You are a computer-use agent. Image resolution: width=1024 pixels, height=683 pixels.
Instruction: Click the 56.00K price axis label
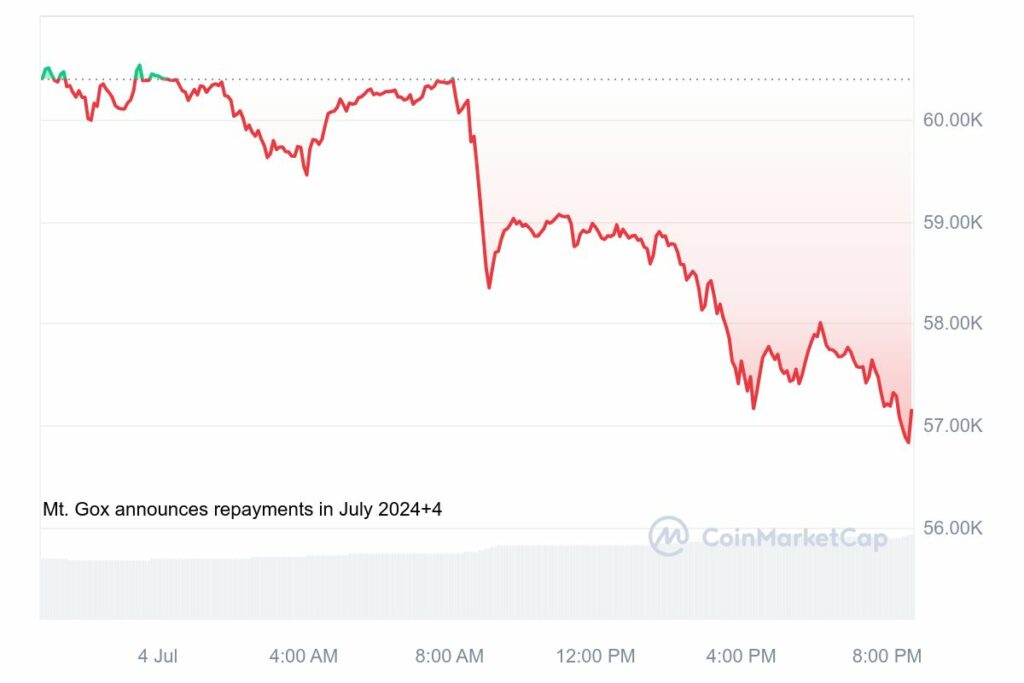pos(952,528)
